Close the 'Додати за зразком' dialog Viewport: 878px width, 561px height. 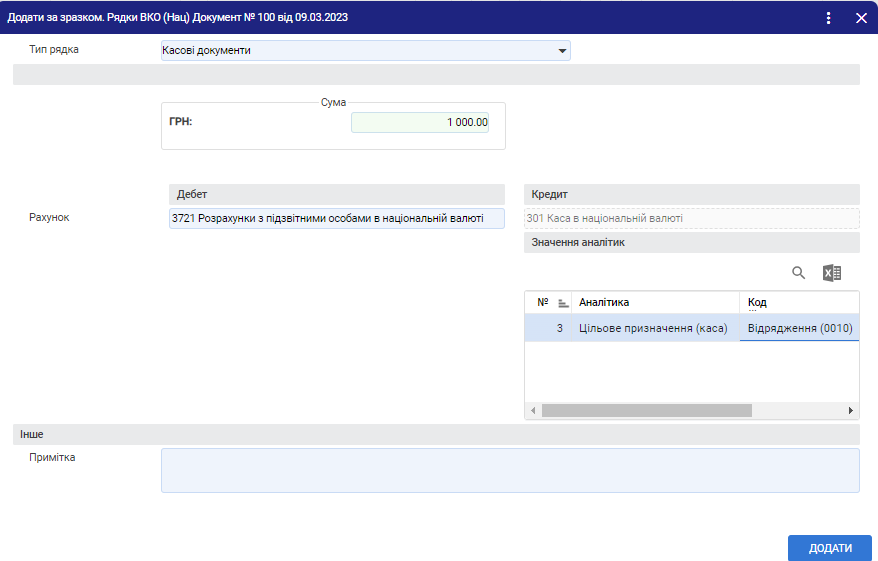[861, 17]
